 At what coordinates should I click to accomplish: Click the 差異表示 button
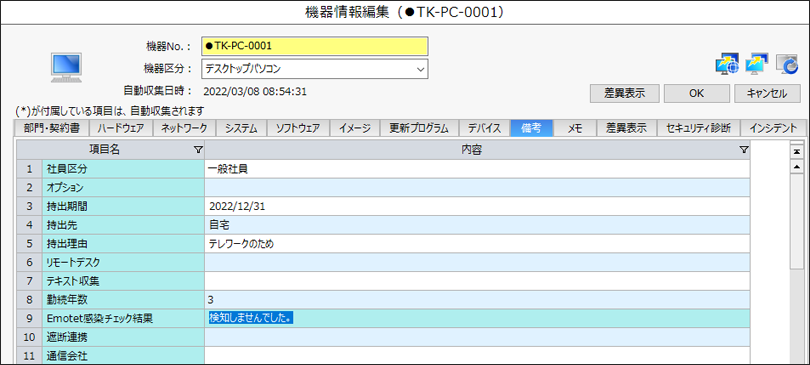pos(625,93)
